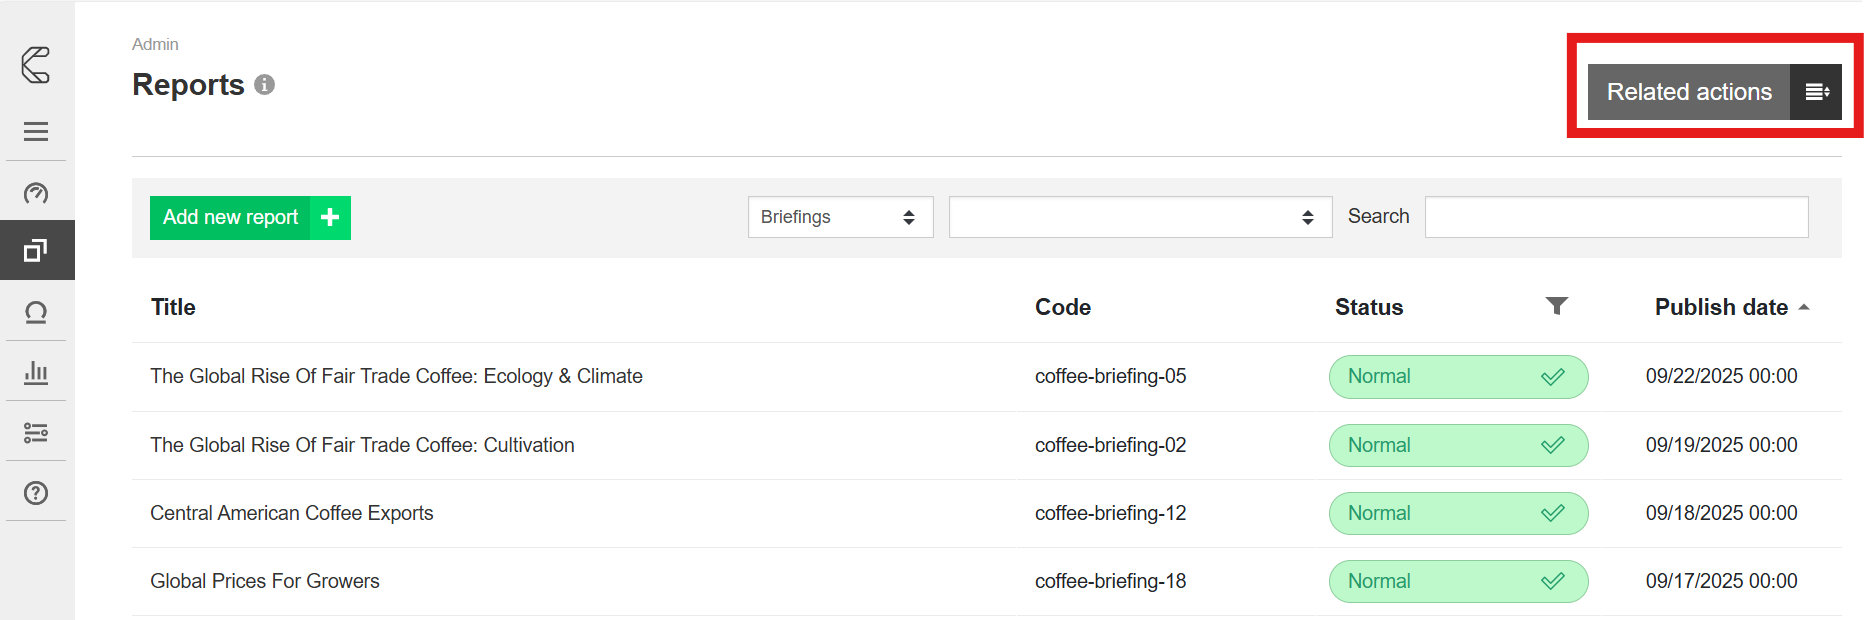Click the Add new report button
This screenshot has height=620, width=1864.
pyautogui.click(x=250, y=218)
